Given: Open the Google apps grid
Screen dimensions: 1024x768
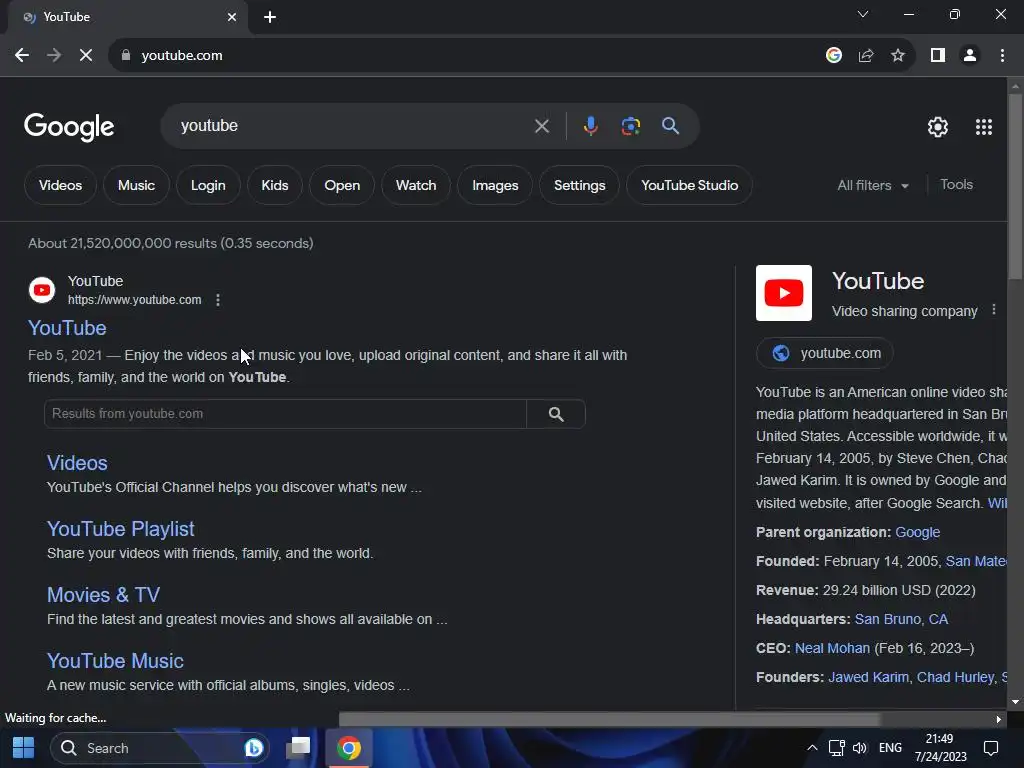Looking at the screenshot, I should coord(984,127).
